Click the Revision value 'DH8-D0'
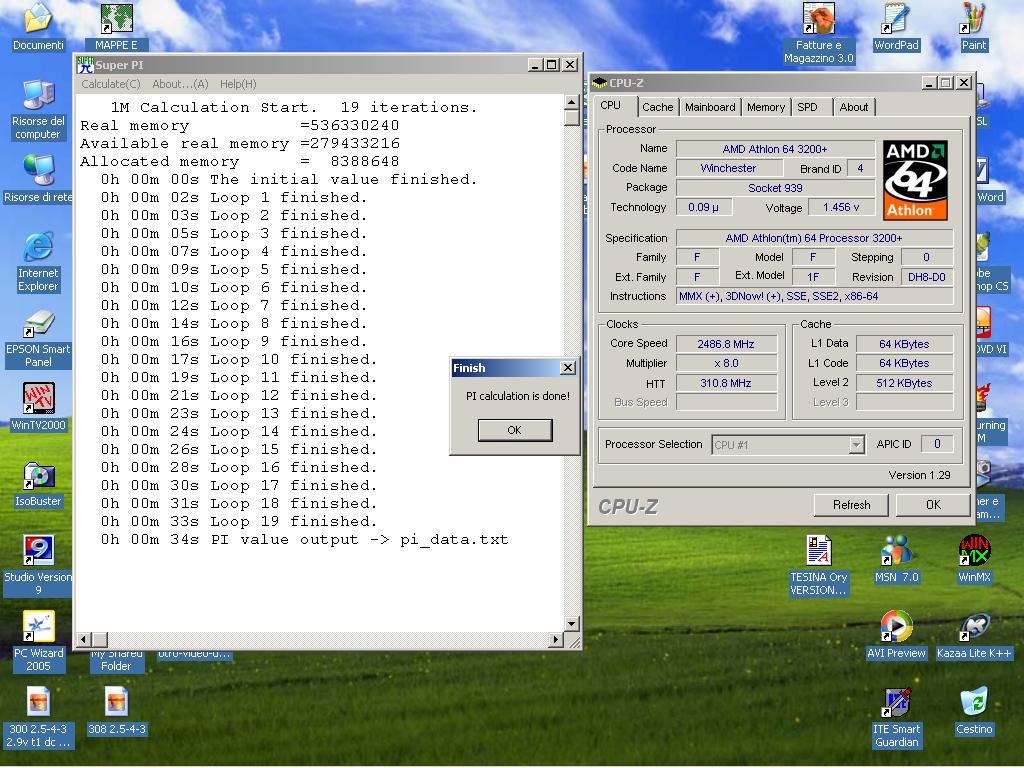This screenshot has width=1024, height=768. tap(927, 277)
